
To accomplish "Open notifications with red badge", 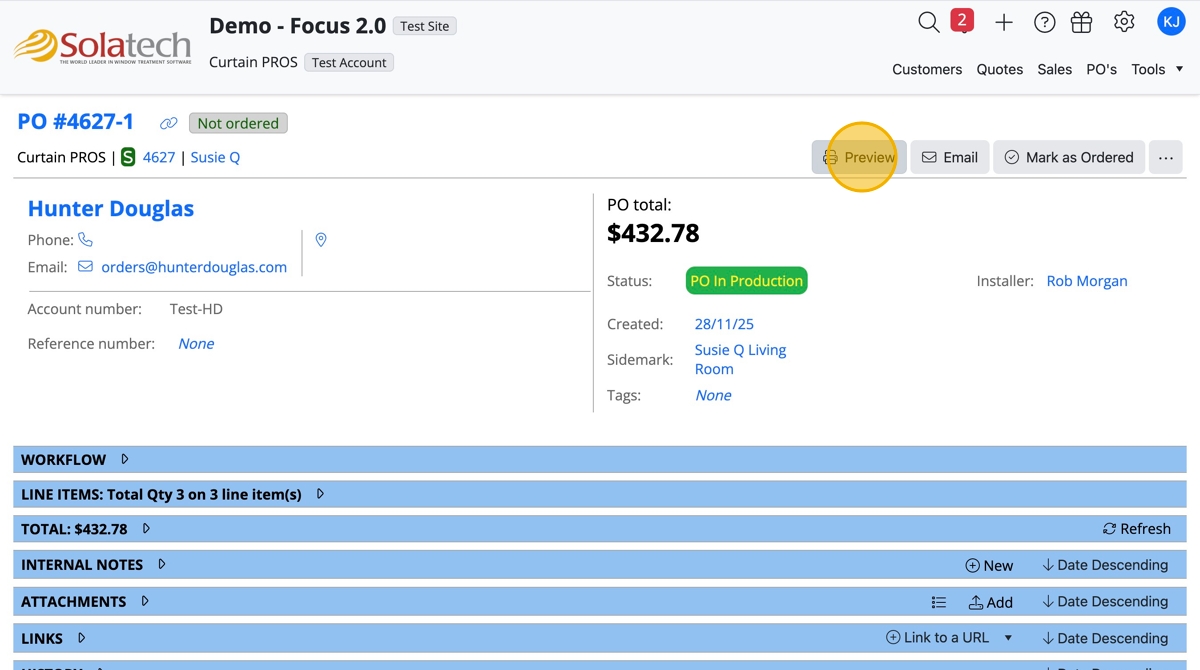I will 961,21.
